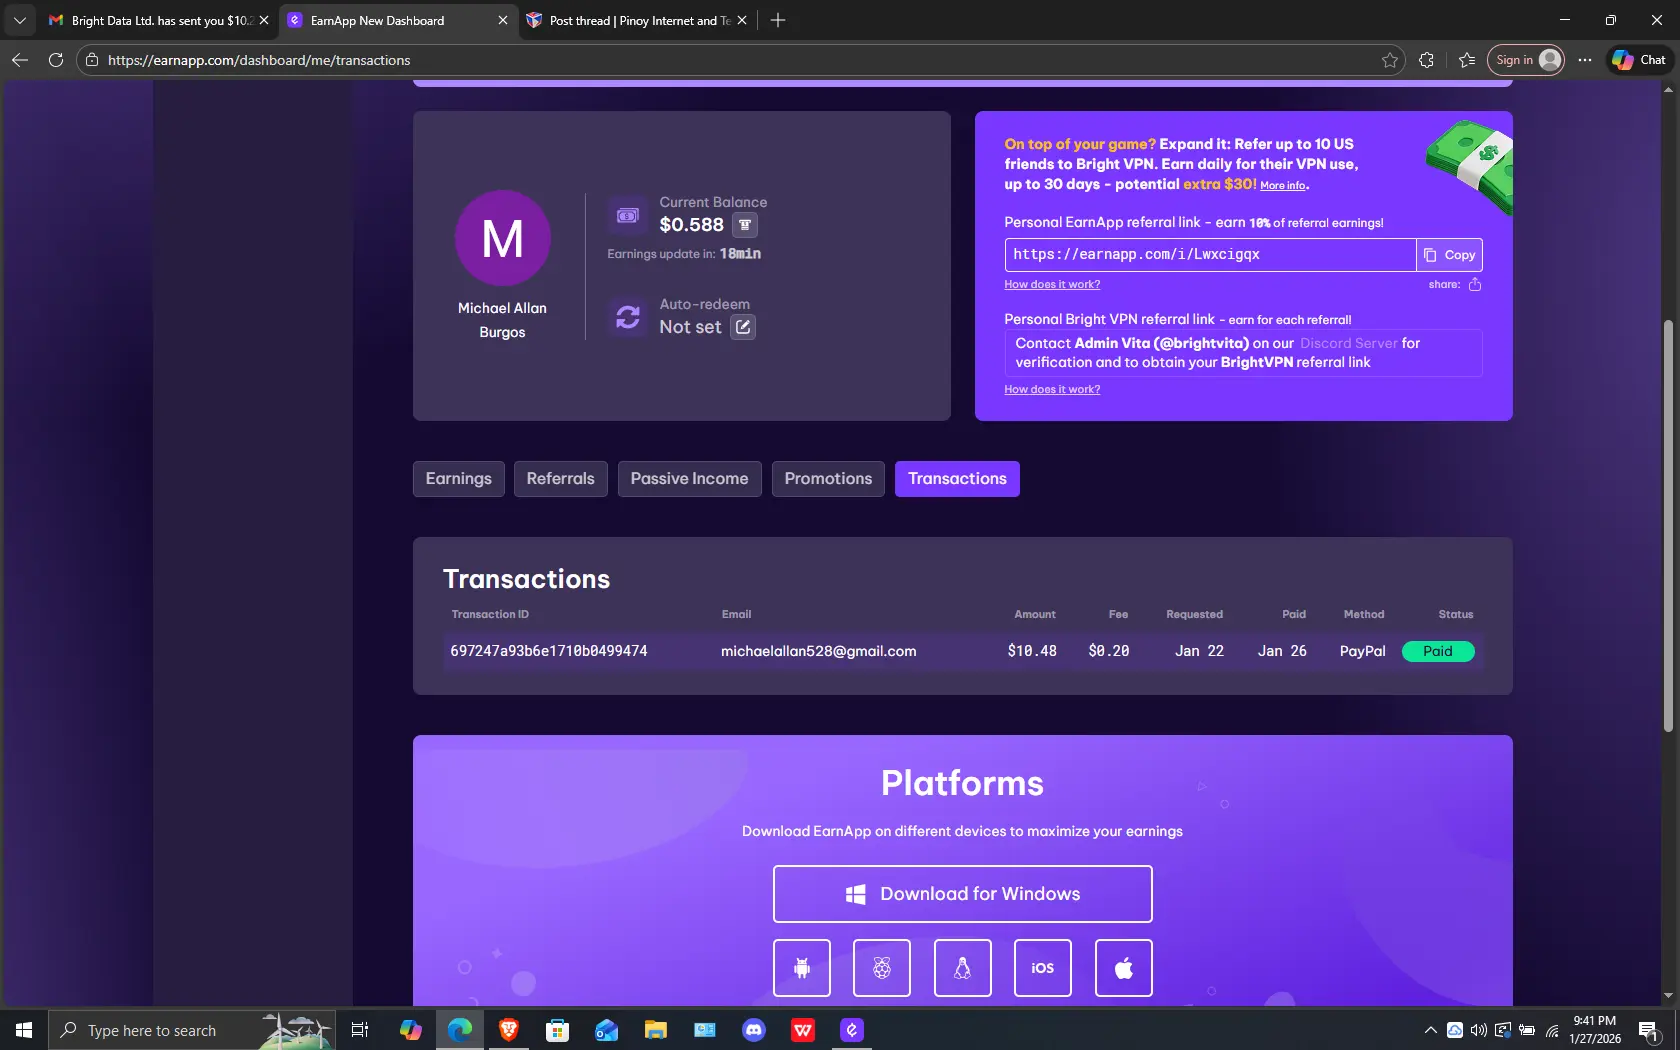Edit the Auto-redeem Not set option
This screenshot has height=1050, width=1680.
coord(743,327)
